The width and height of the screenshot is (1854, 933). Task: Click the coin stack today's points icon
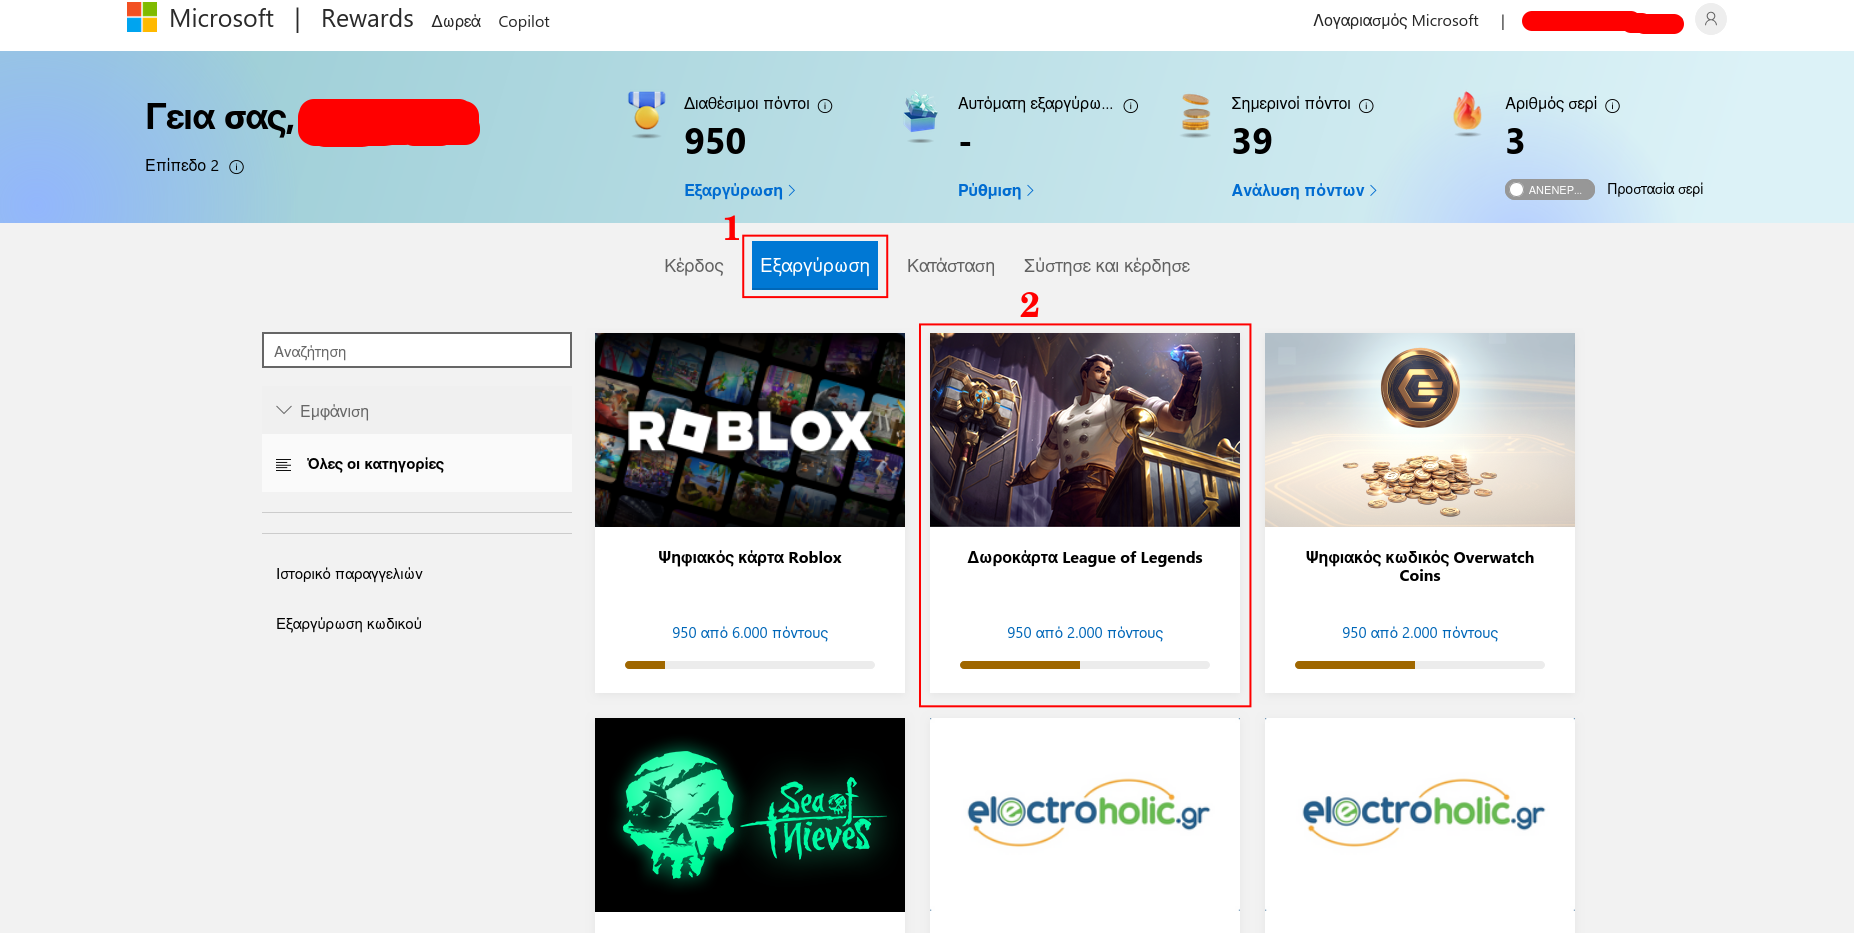tap(1195, 114)
